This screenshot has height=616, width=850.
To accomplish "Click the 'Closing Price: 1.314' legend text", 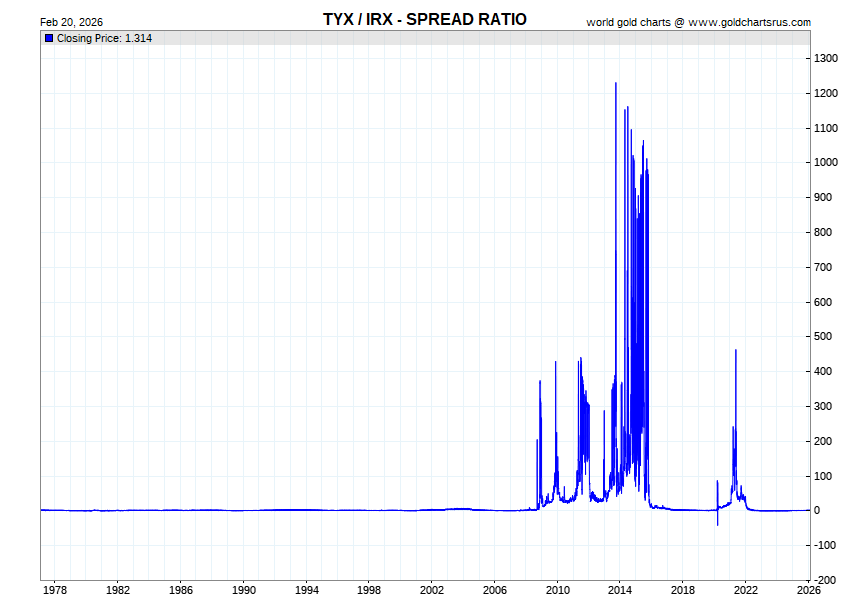I will pos(104,38).
